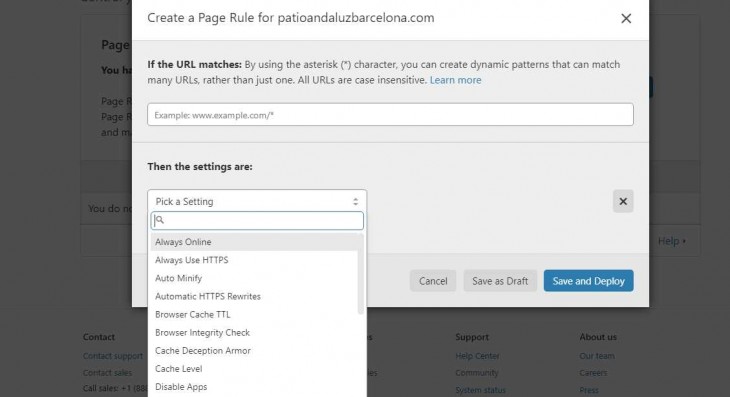This screenshot has height=397, width=730.
Task: Click Save and Deploy button
Action: click(588, 281)
